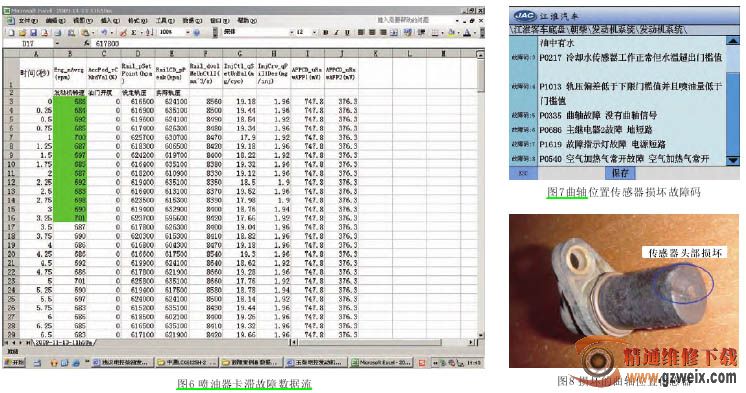Open the font size dropdown

(x=314, y=32)
